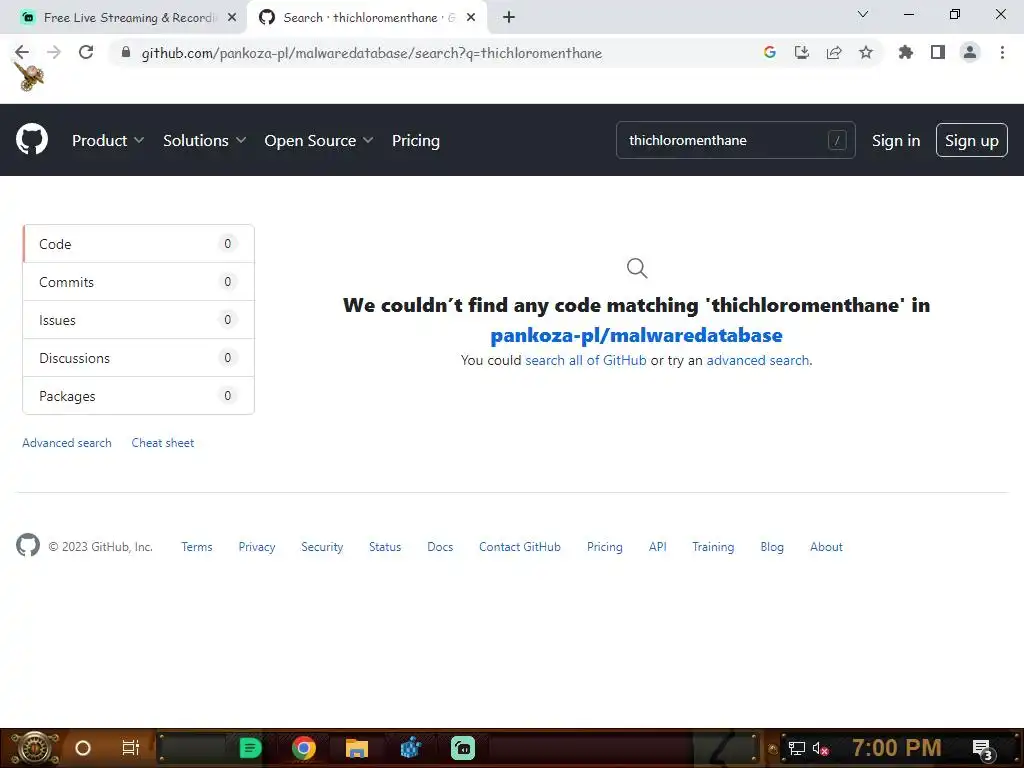Open the Windows Start button
1024x768 pixels.
[x=34, y=748]
